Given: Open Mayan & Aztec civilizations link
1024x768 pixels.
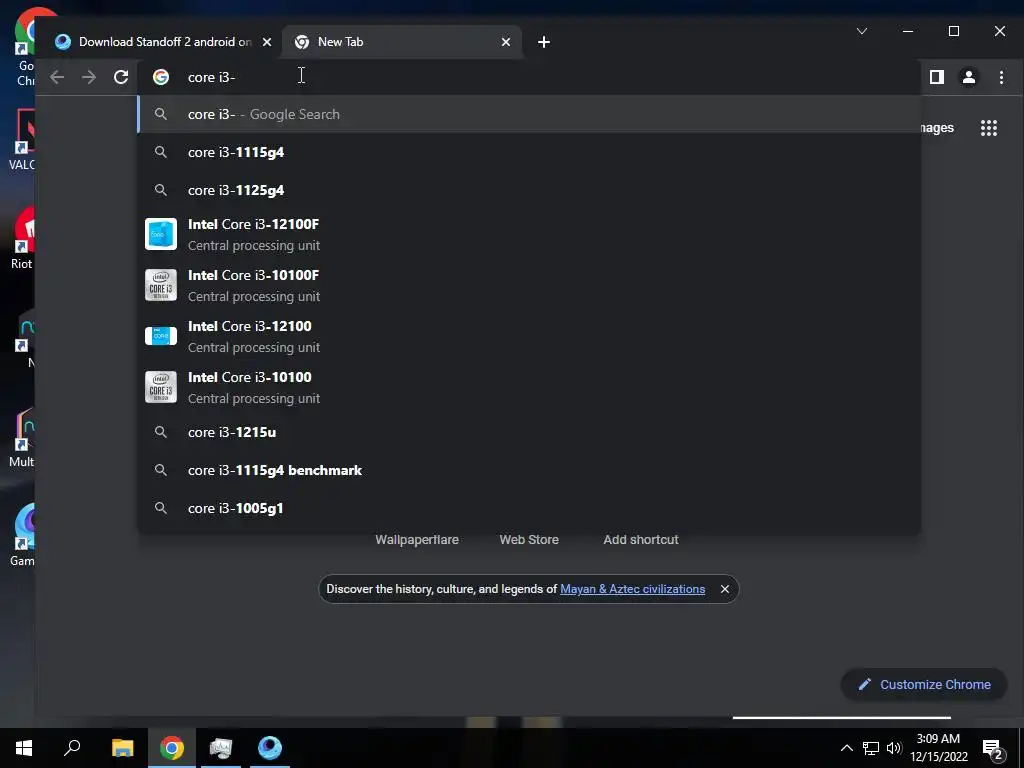Looking at the screenshot, I should coord(632,589).
